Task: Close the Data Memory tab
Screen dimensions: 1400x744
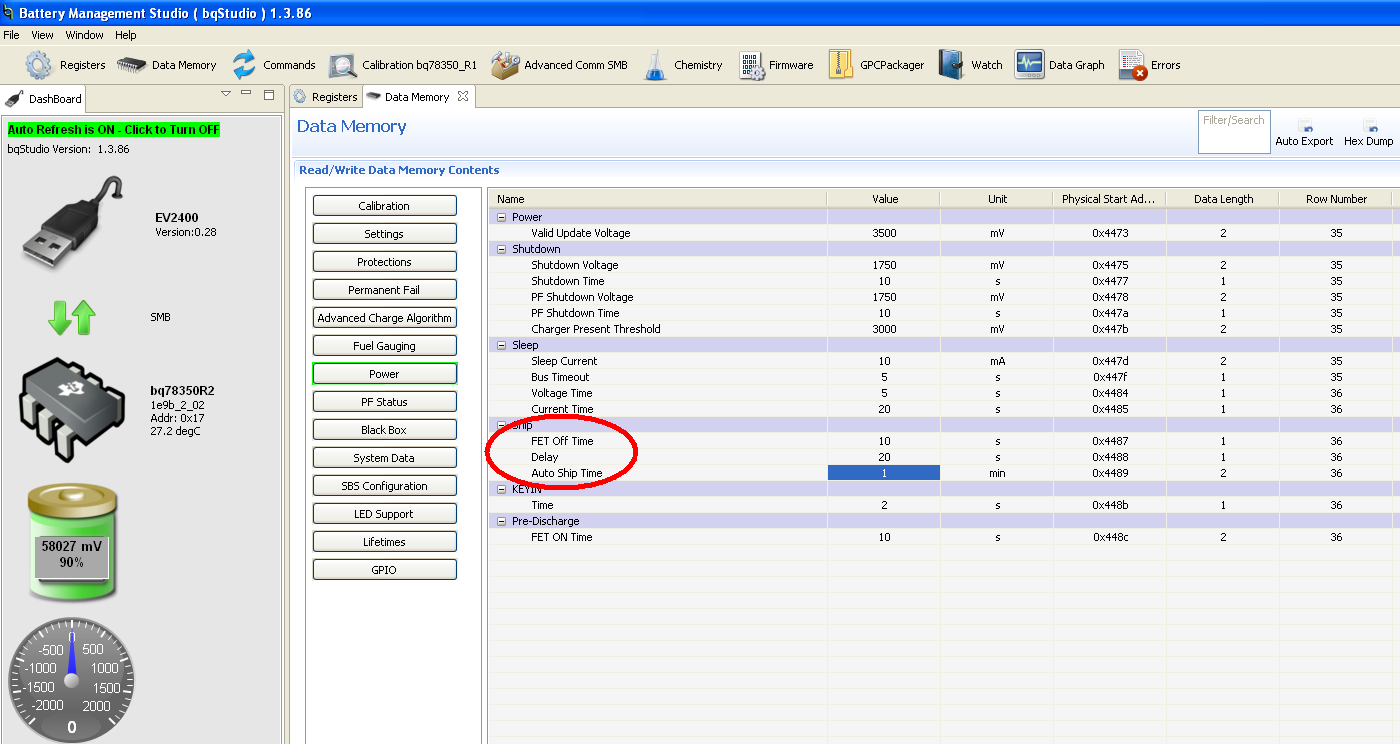Action: click(x=463, y=97)
